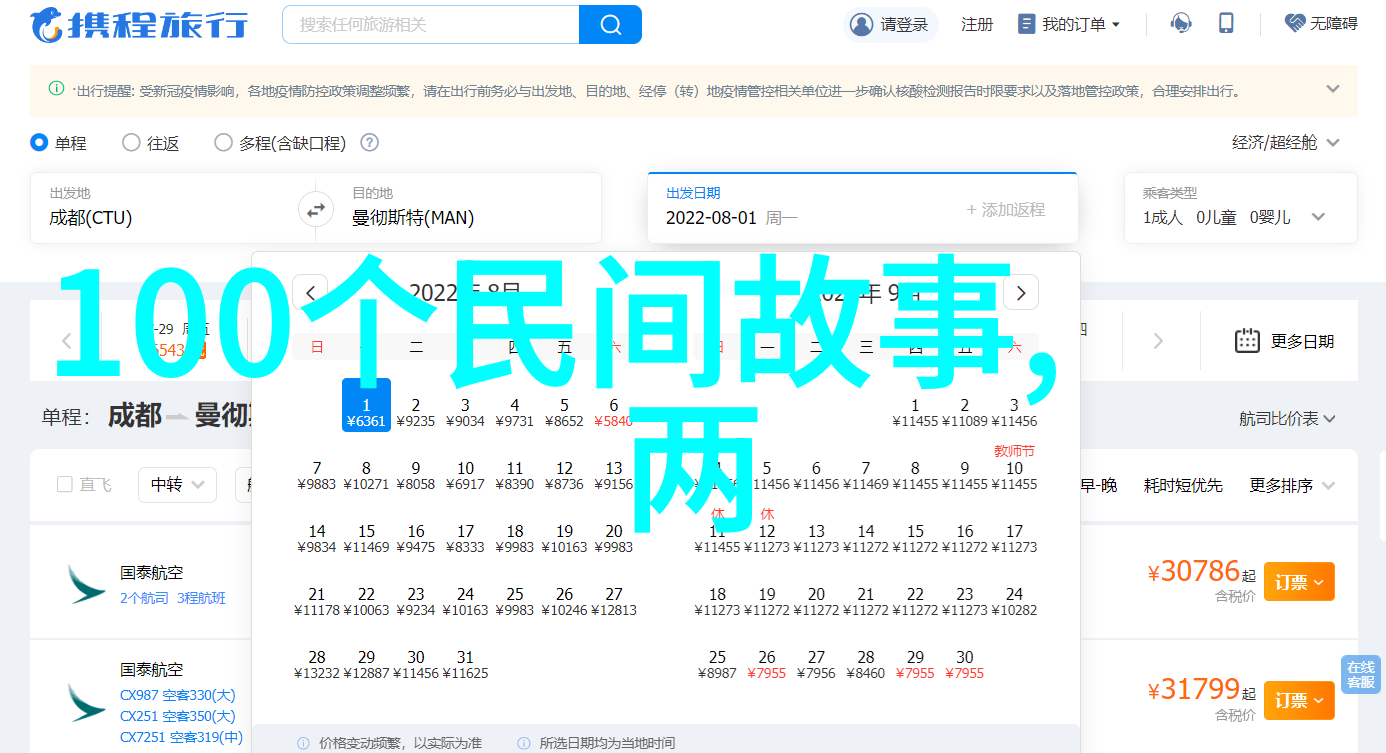
Task: Select August 28 priced ¥13232
Action: click(317, 664)
